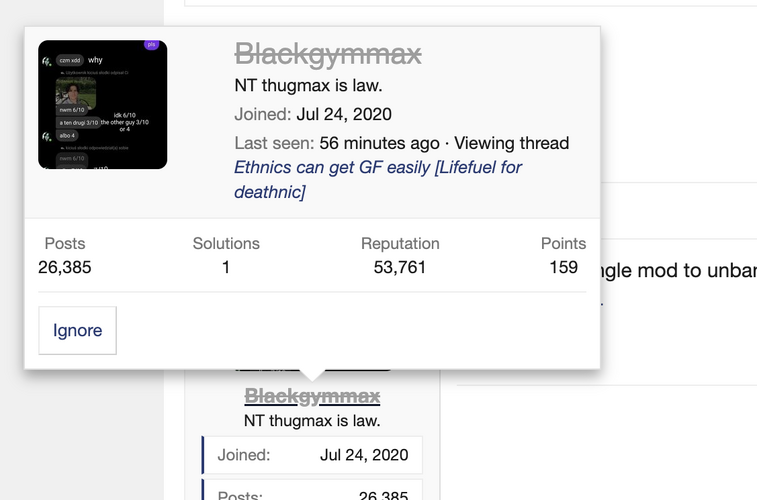View the Reputation value 53,761
757x500 pixels.
400,267
